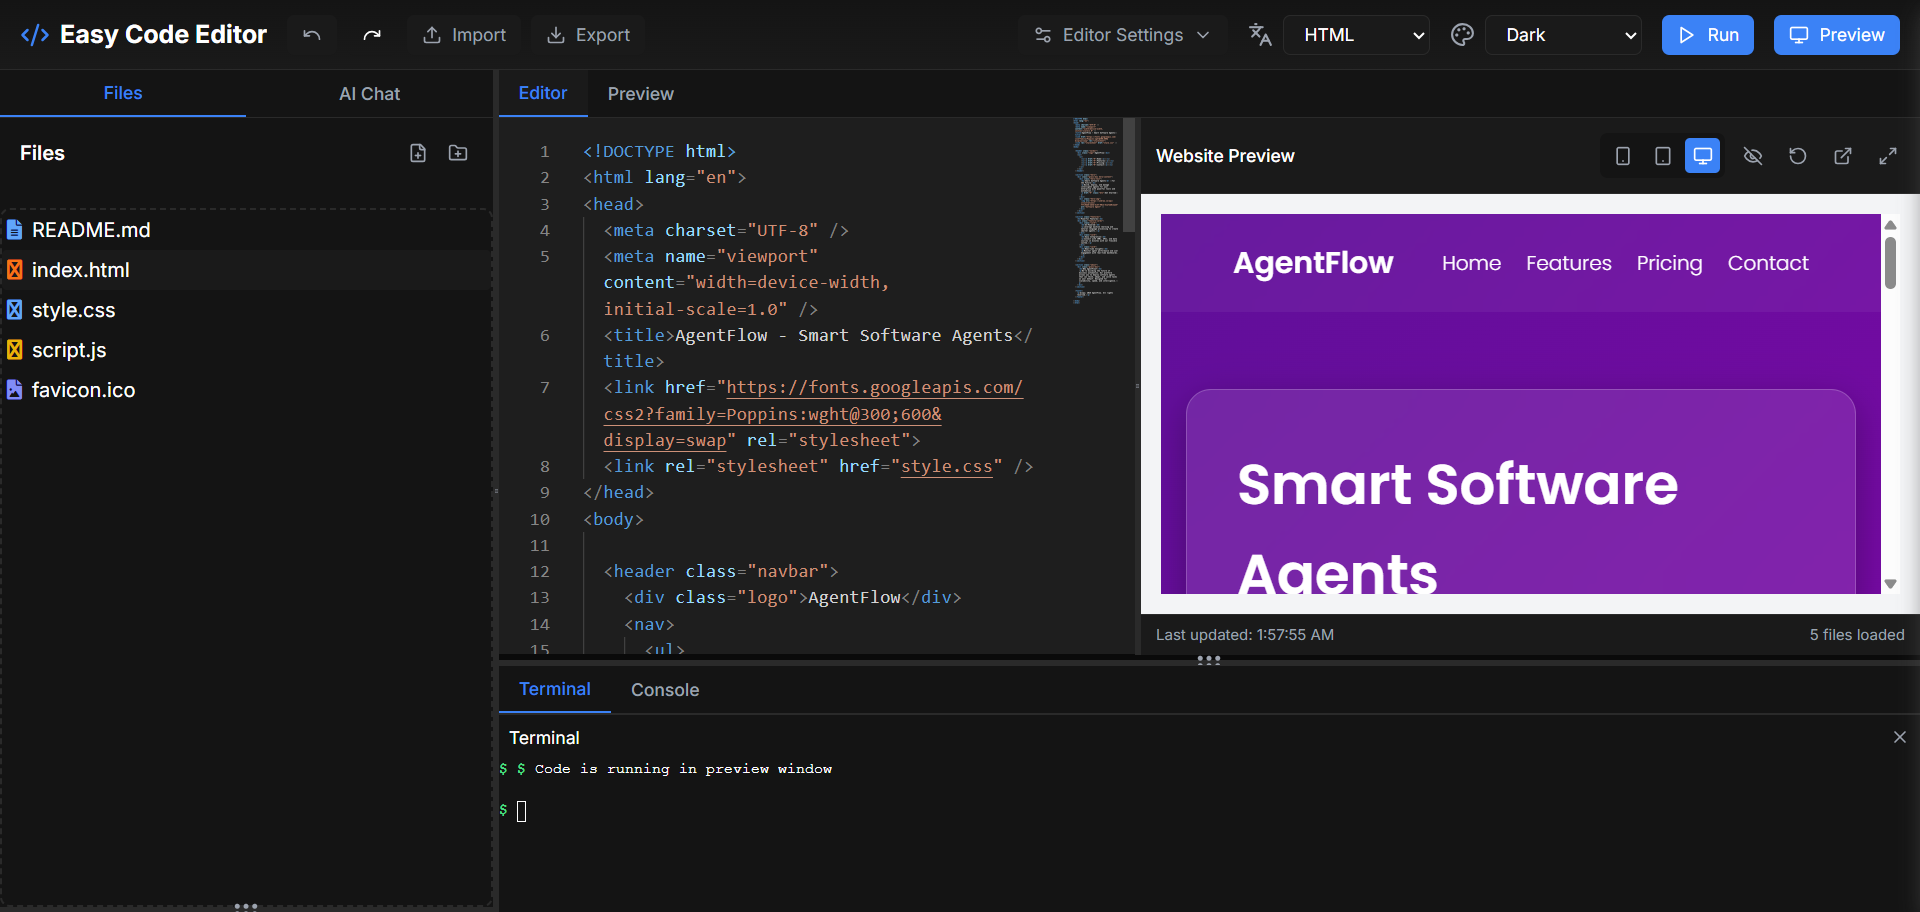1920x912 pixels.
Task: Click the translate language icon
Action: (x=1260, y=35)
